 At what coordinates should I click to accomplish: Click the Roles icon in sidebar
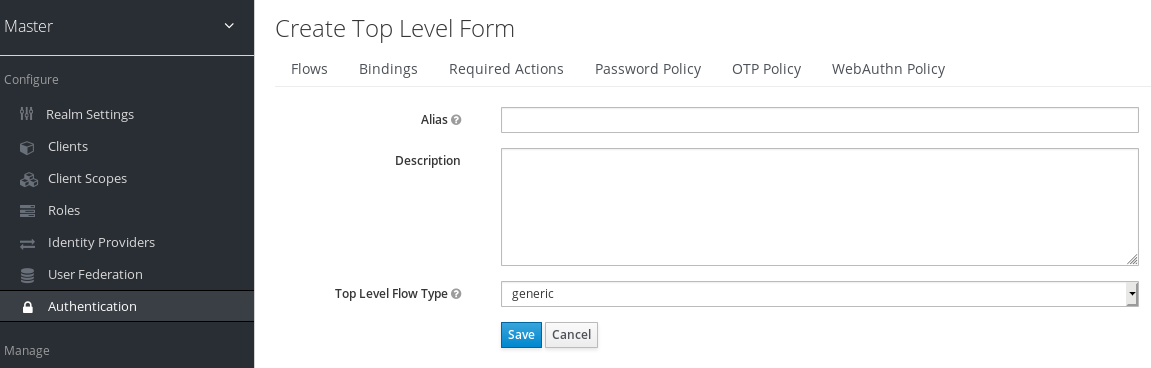point(27,212)
